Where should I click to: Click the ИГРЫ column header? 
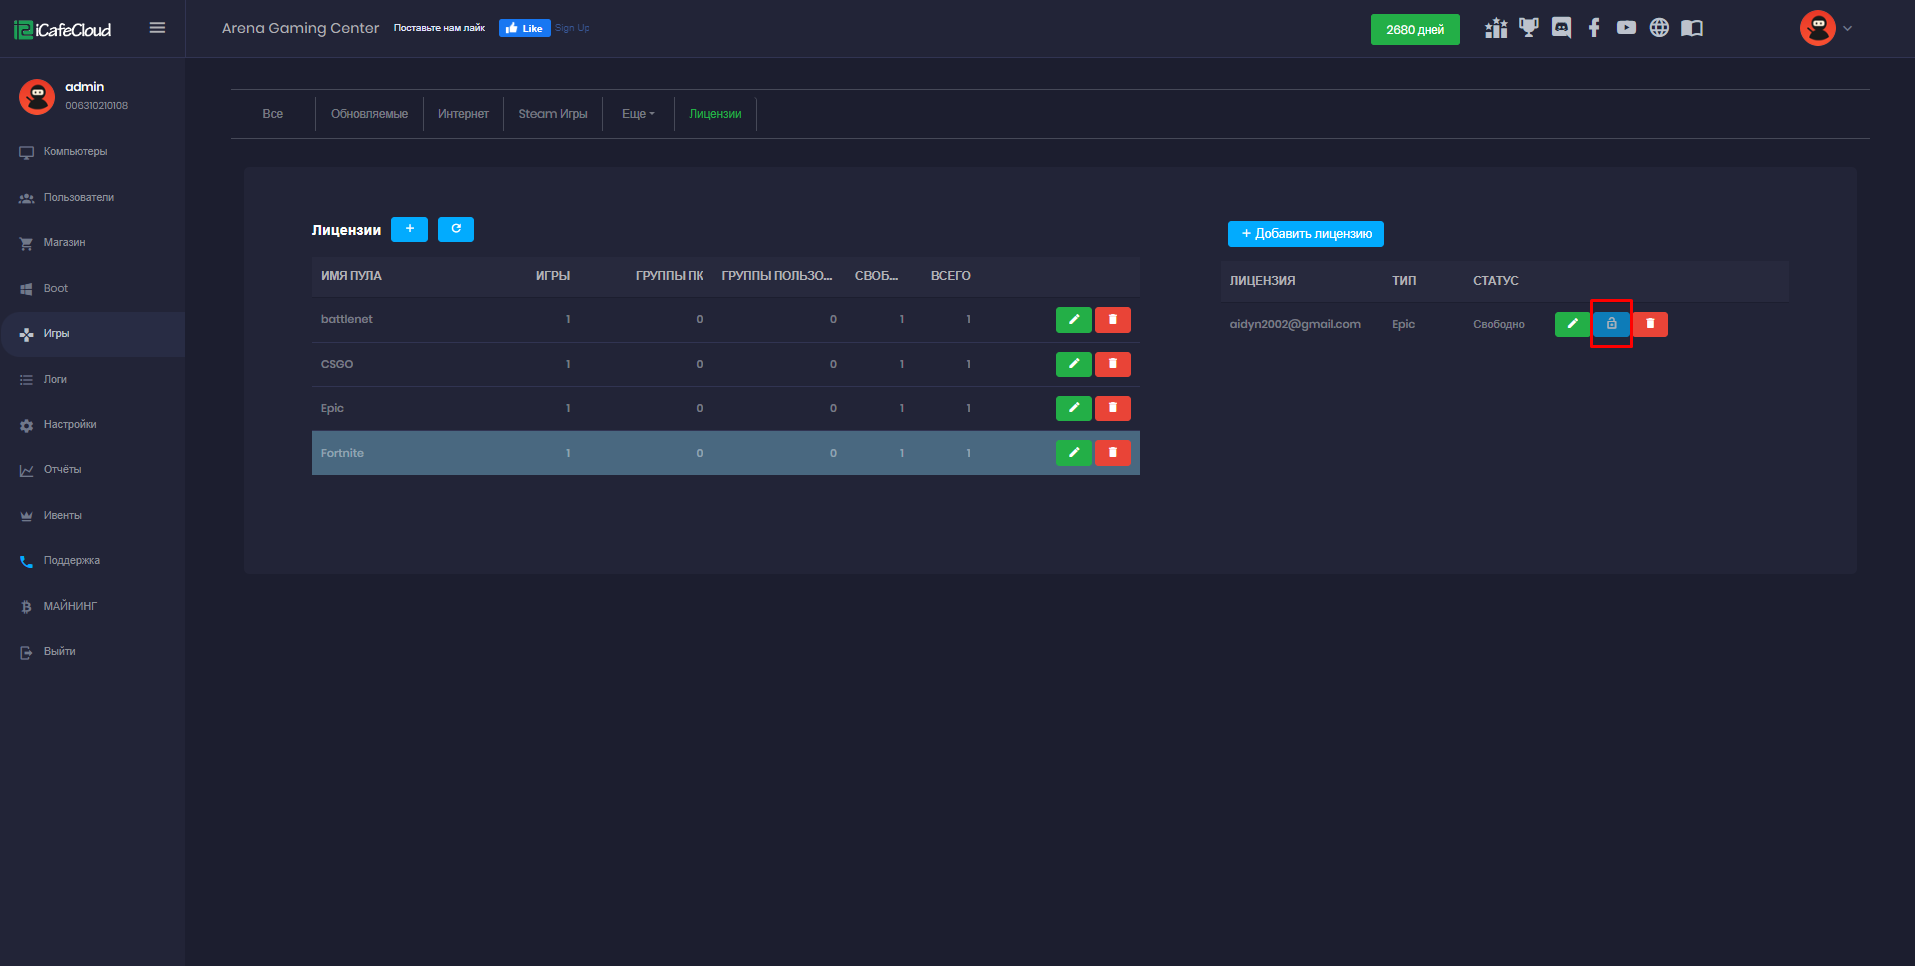click(x=553, y=276)
